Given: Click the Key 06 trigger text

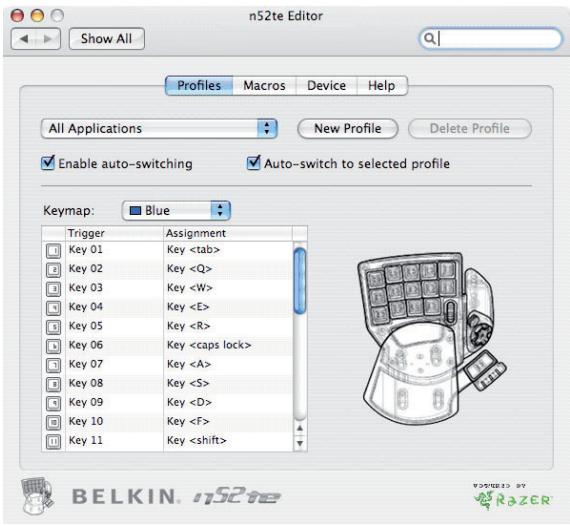Looking at the screenshot, I should point(86,345).
